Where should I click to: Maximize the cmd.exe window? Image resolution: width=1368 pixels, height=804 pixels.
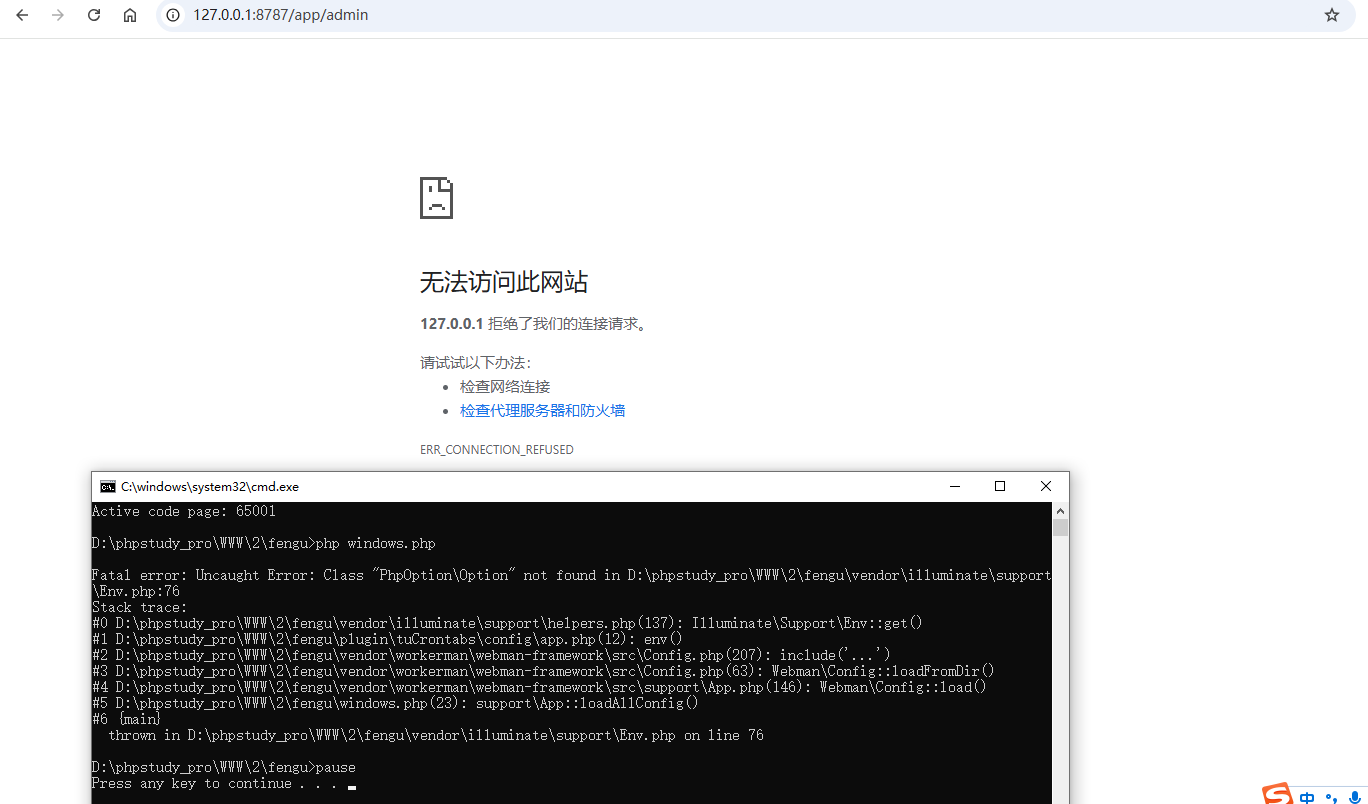(999, 487)
